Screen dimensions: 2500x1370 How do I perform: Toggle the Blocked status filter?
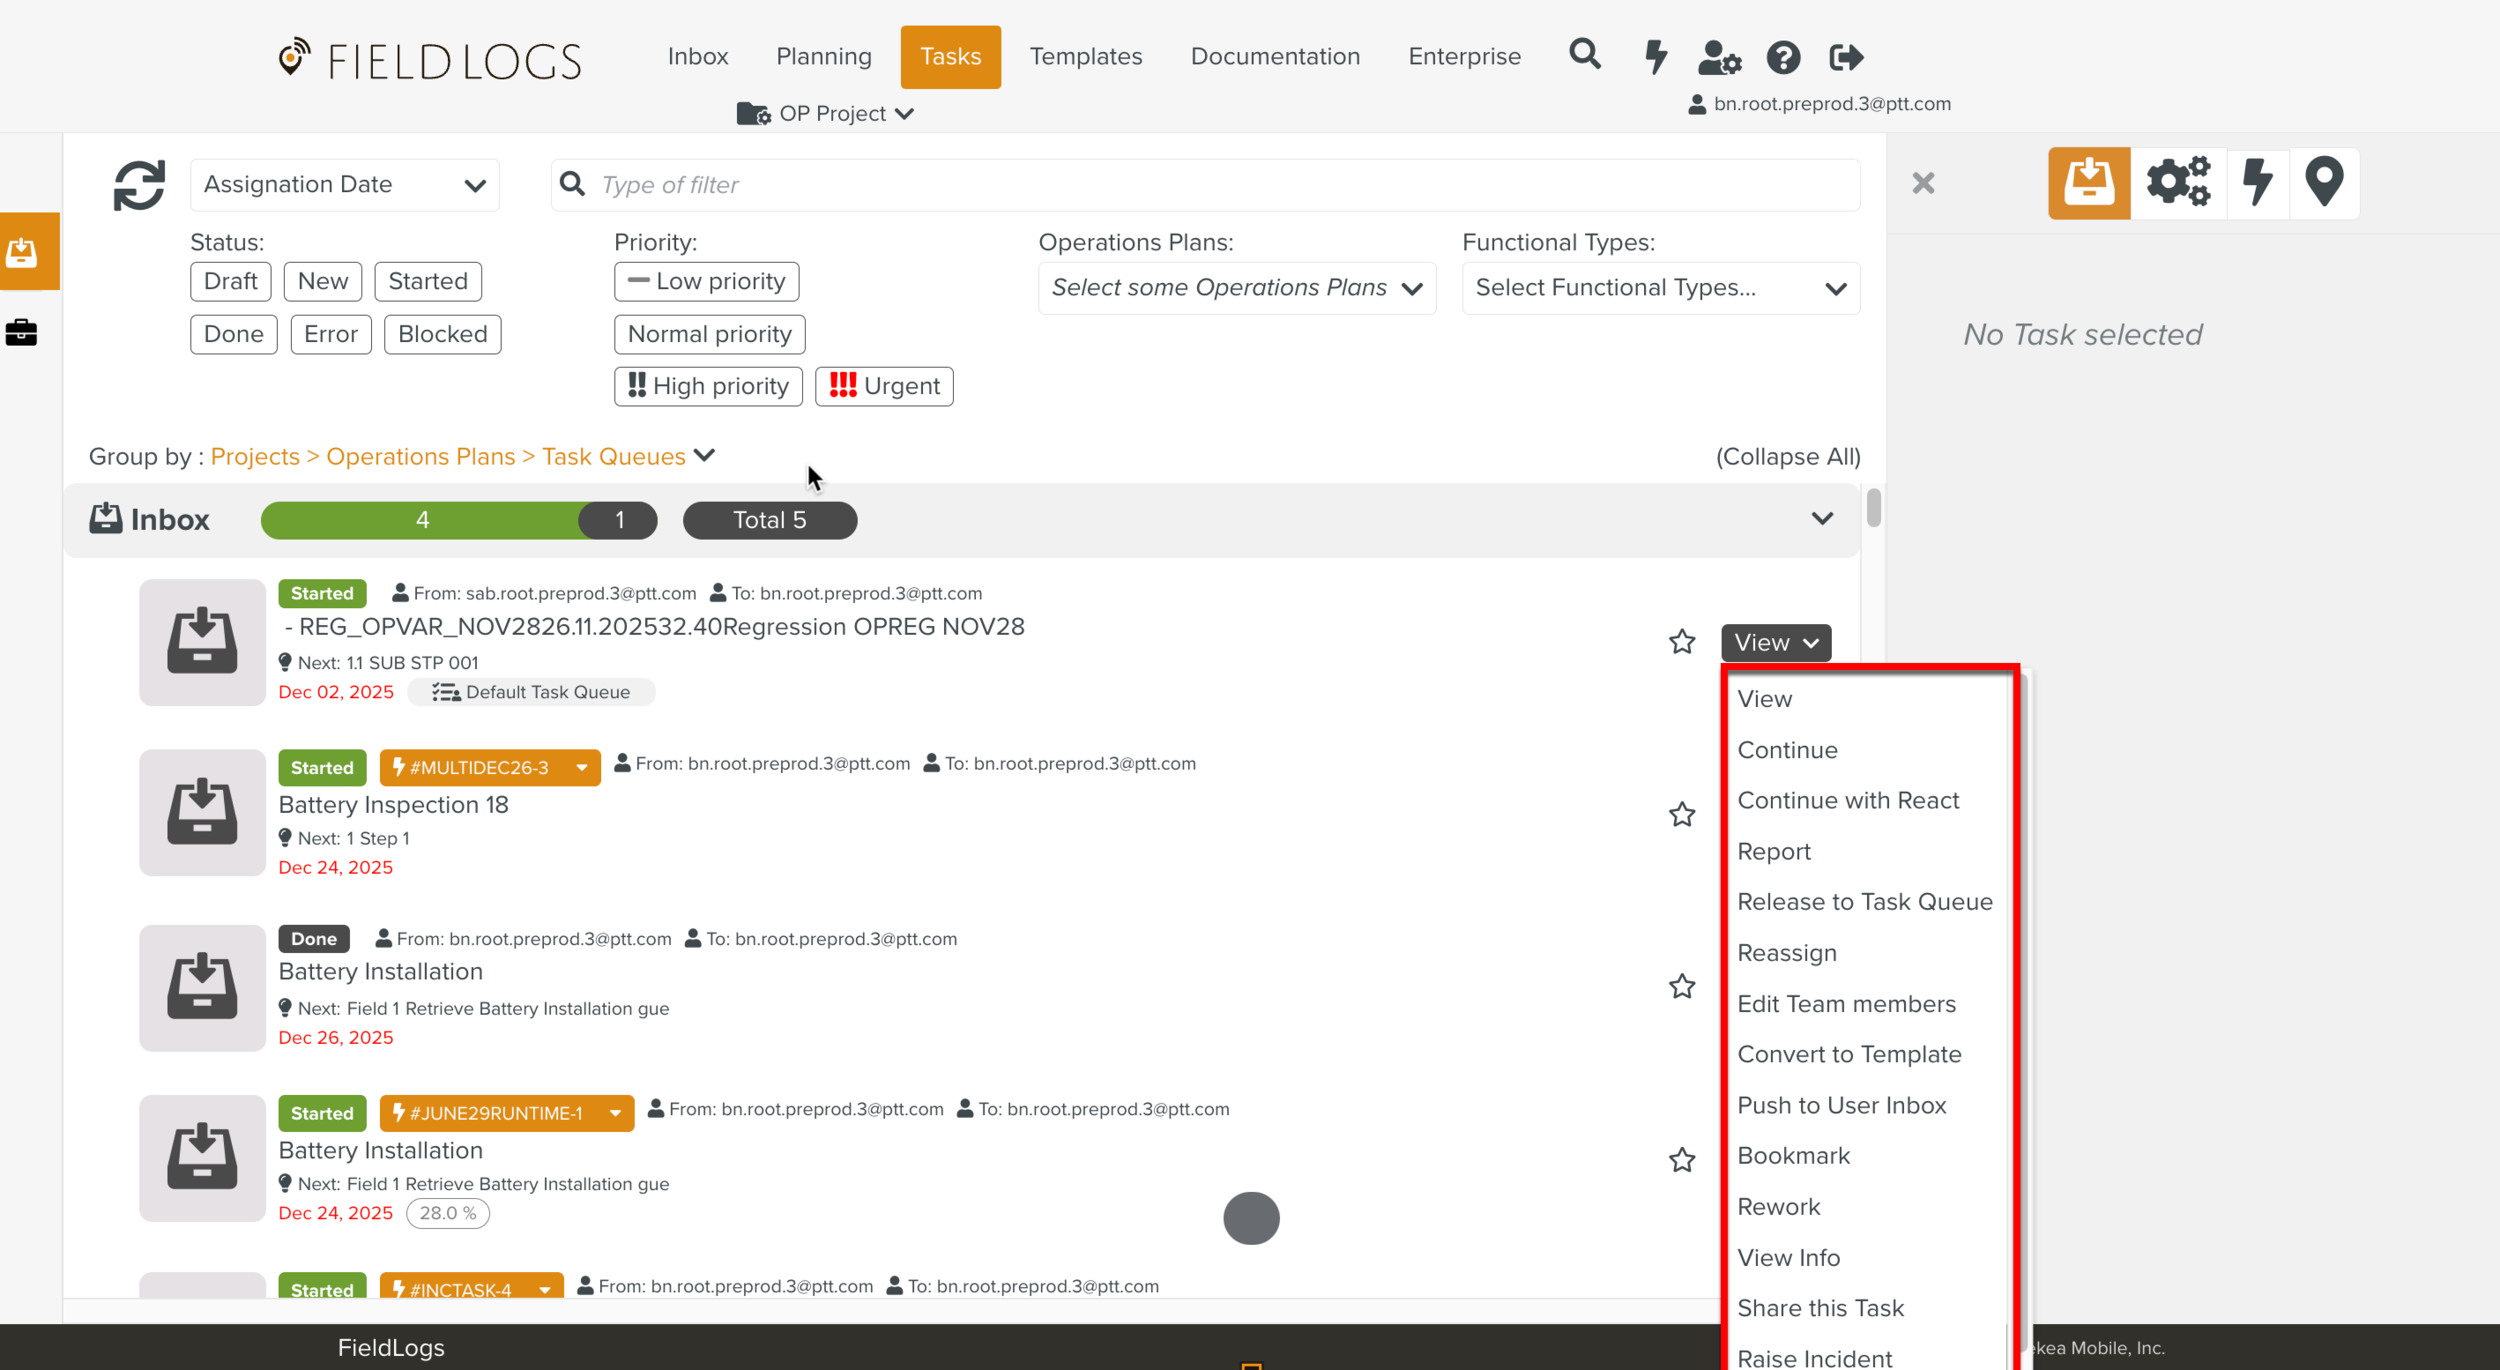[x=441, y=334]
